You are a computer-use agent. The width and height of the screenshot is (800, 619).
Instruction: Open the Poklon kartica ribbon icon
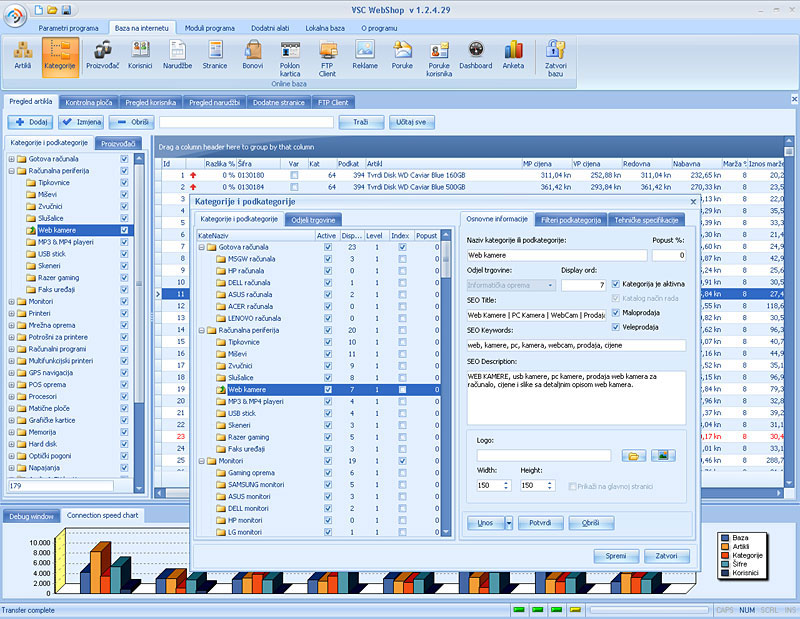[290, 59]
